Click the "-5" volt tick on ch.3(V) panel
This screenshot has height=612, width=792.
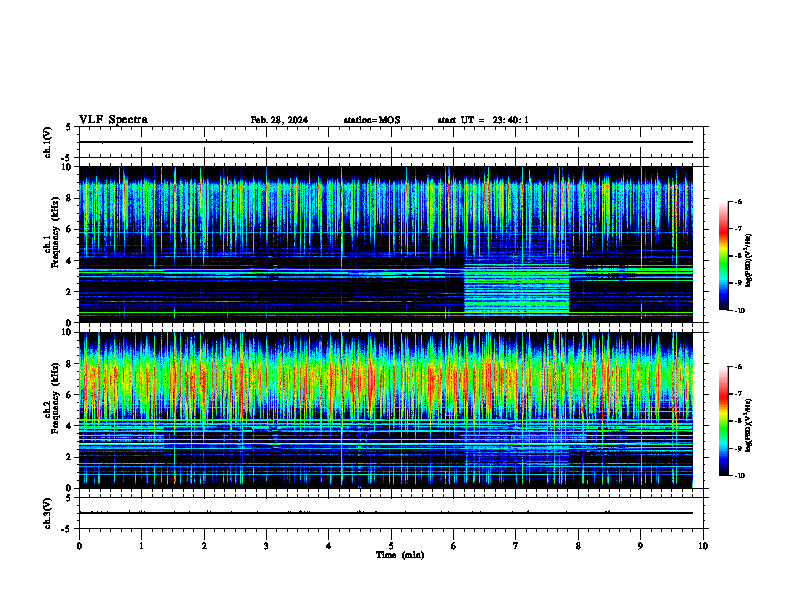point(67,529)
